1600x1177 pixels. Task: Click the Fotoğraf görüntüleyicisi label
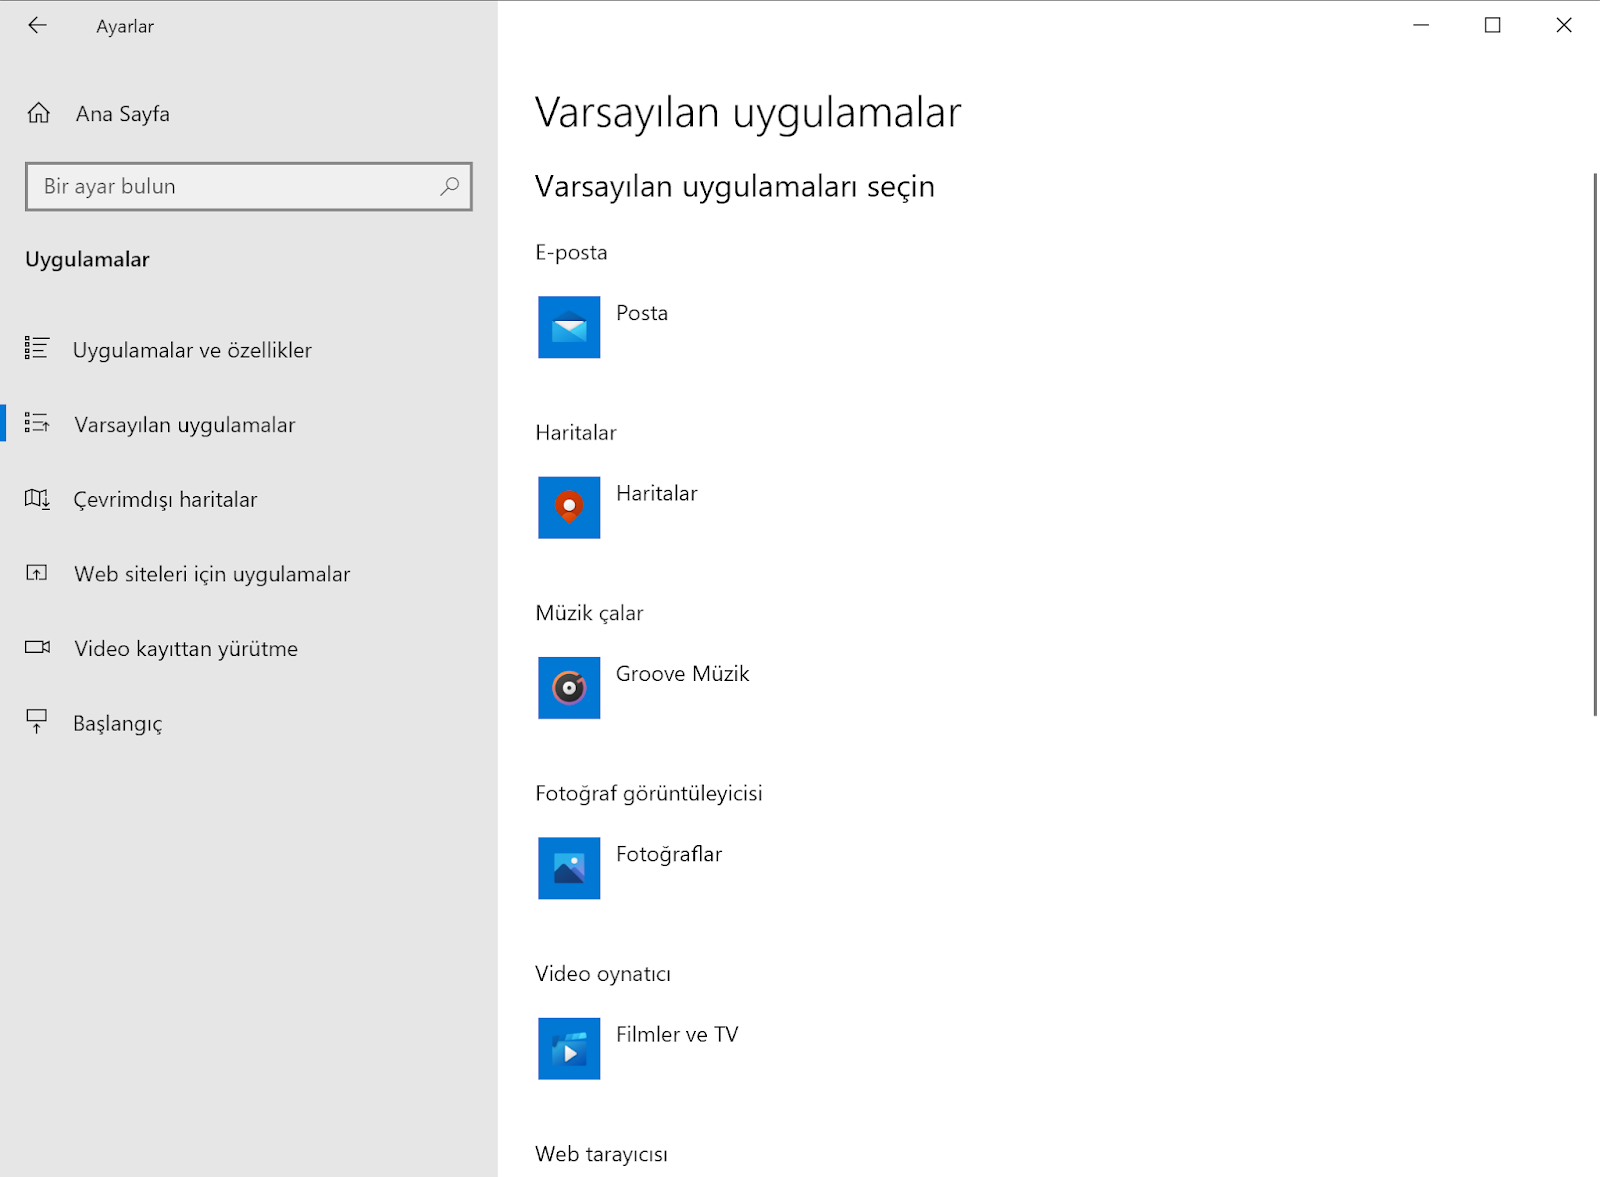tap(648, 793)
